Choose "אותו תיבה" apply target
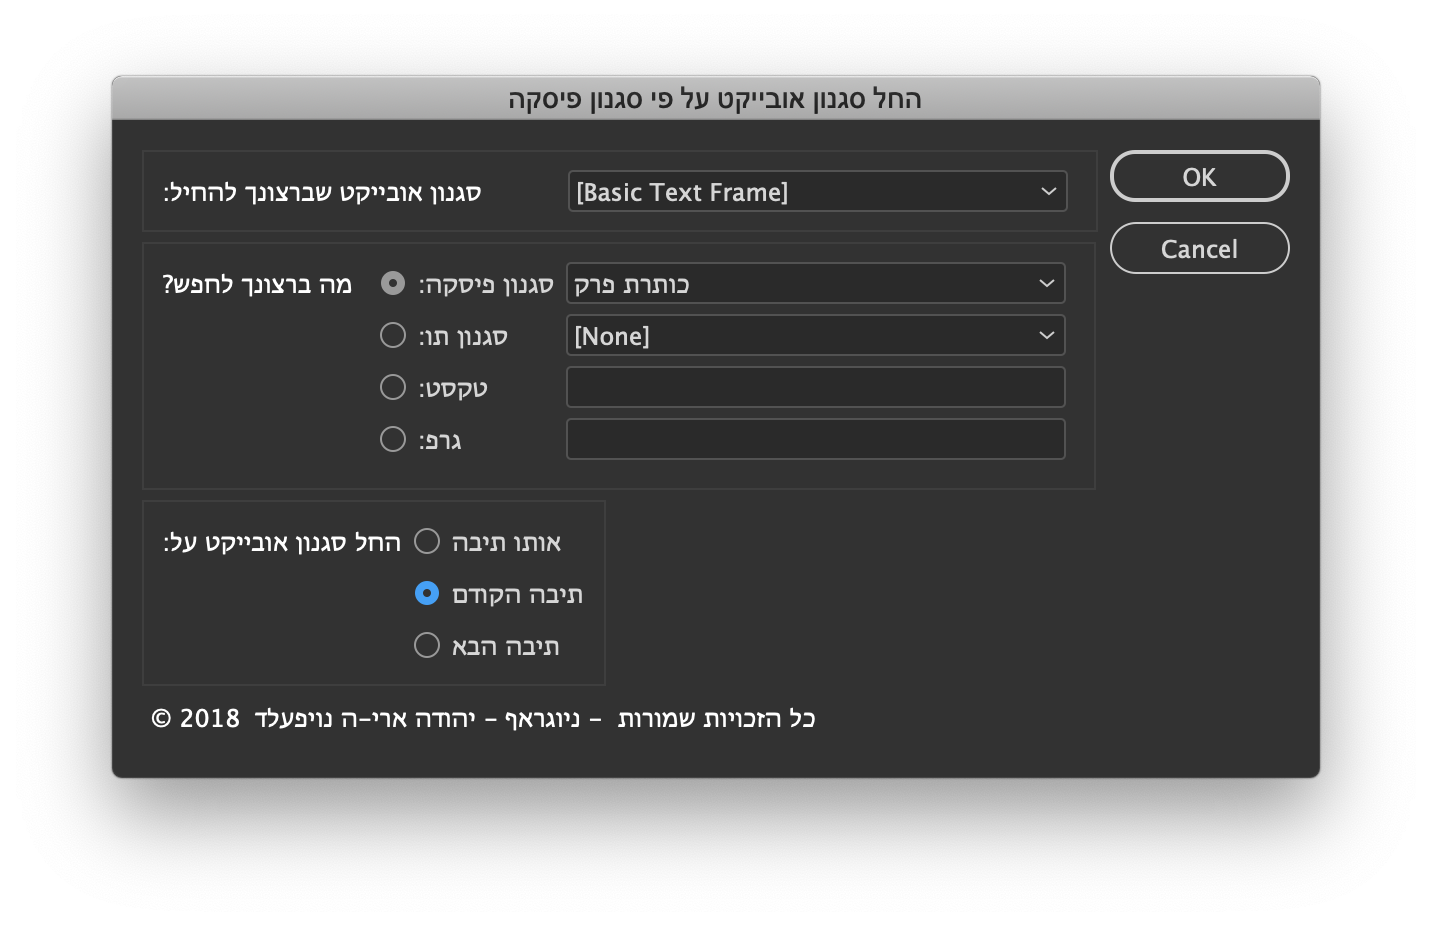This screenshot has height=926, width=1432. click(x=427, y=541)
